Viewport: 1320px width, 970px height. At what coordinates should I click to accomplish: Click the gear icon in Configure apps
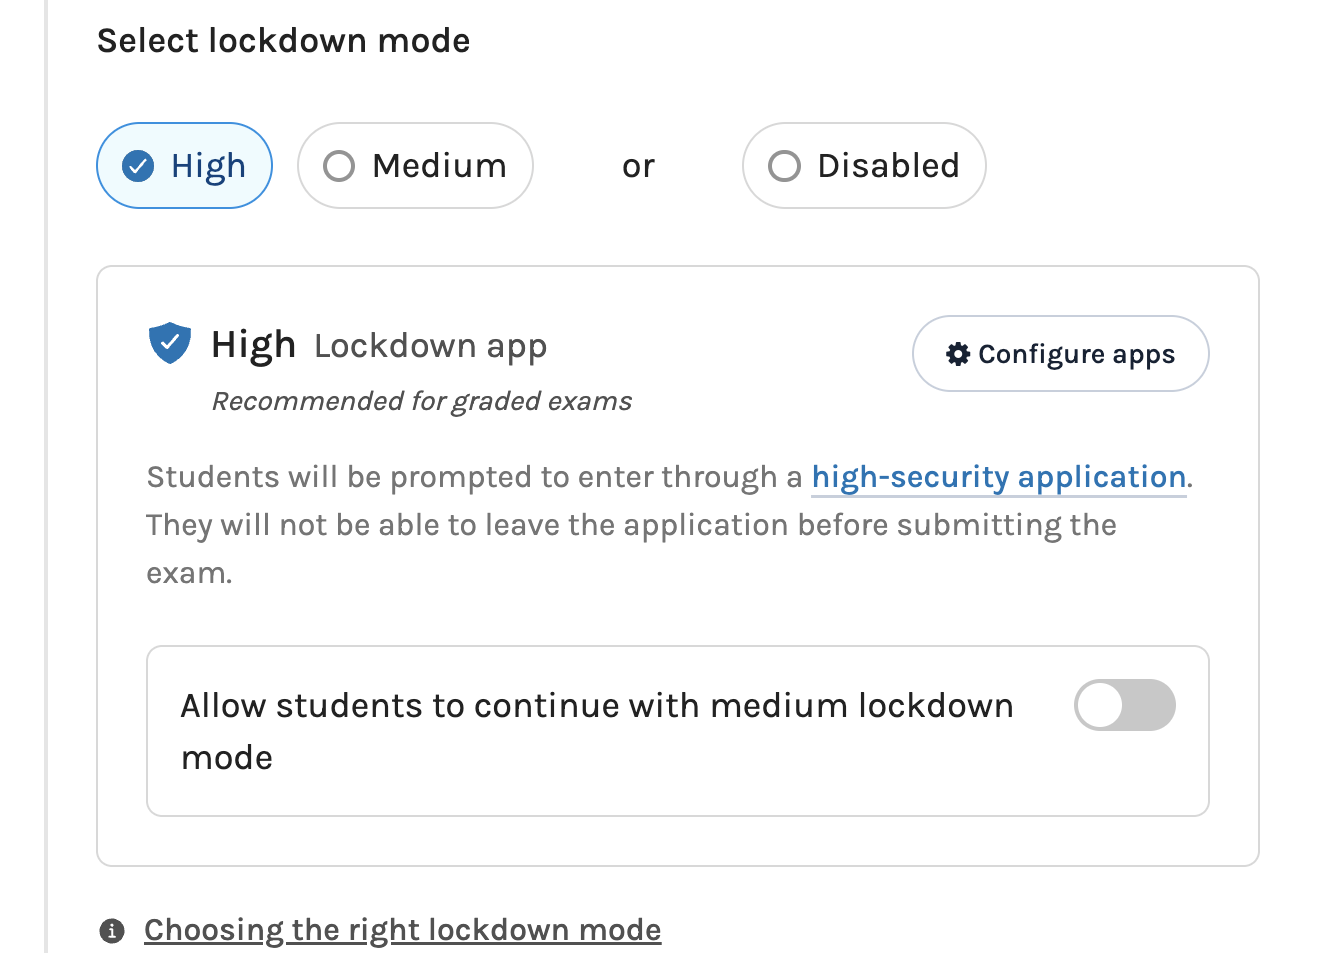[x=958, y=354]
